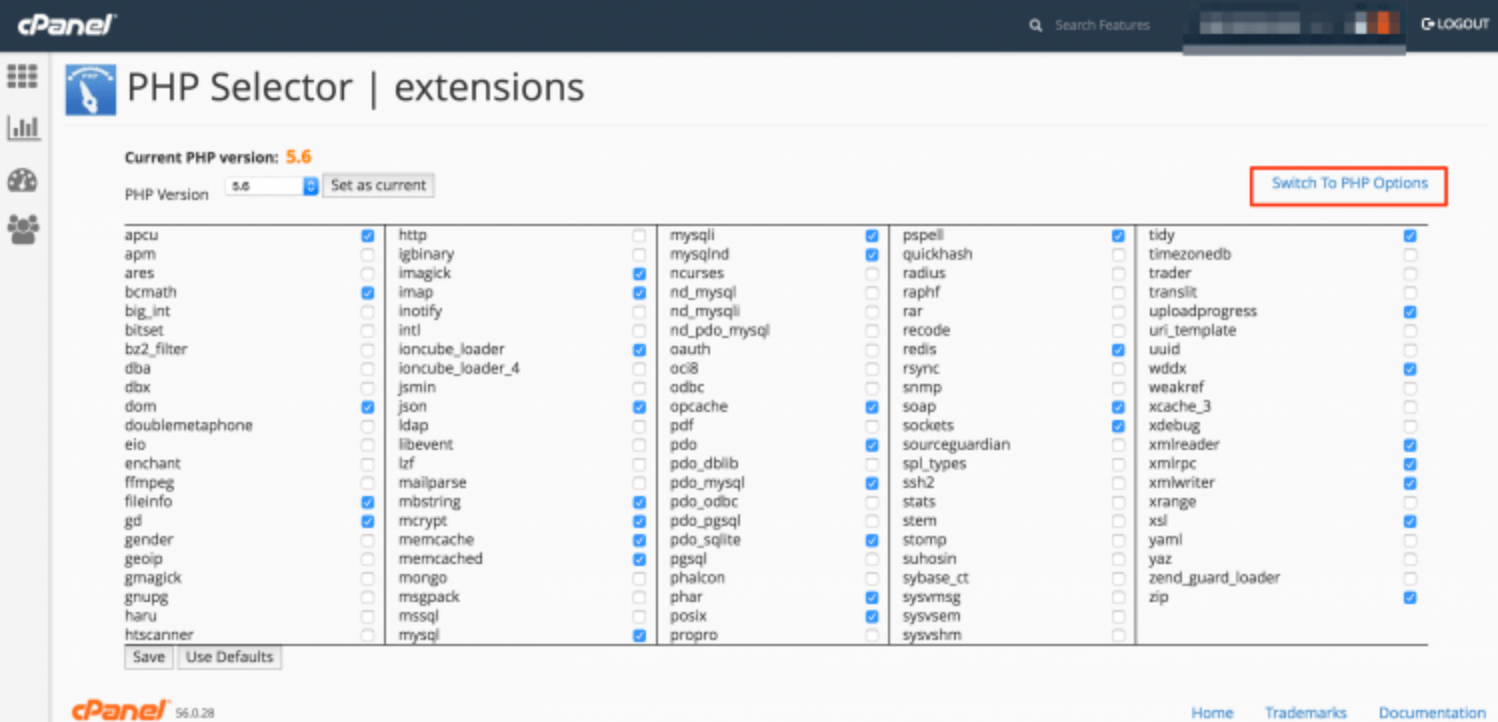Screen dimensions: 1498x722
Task: Disable the soap extension
Action: [x=1118, y=407]
